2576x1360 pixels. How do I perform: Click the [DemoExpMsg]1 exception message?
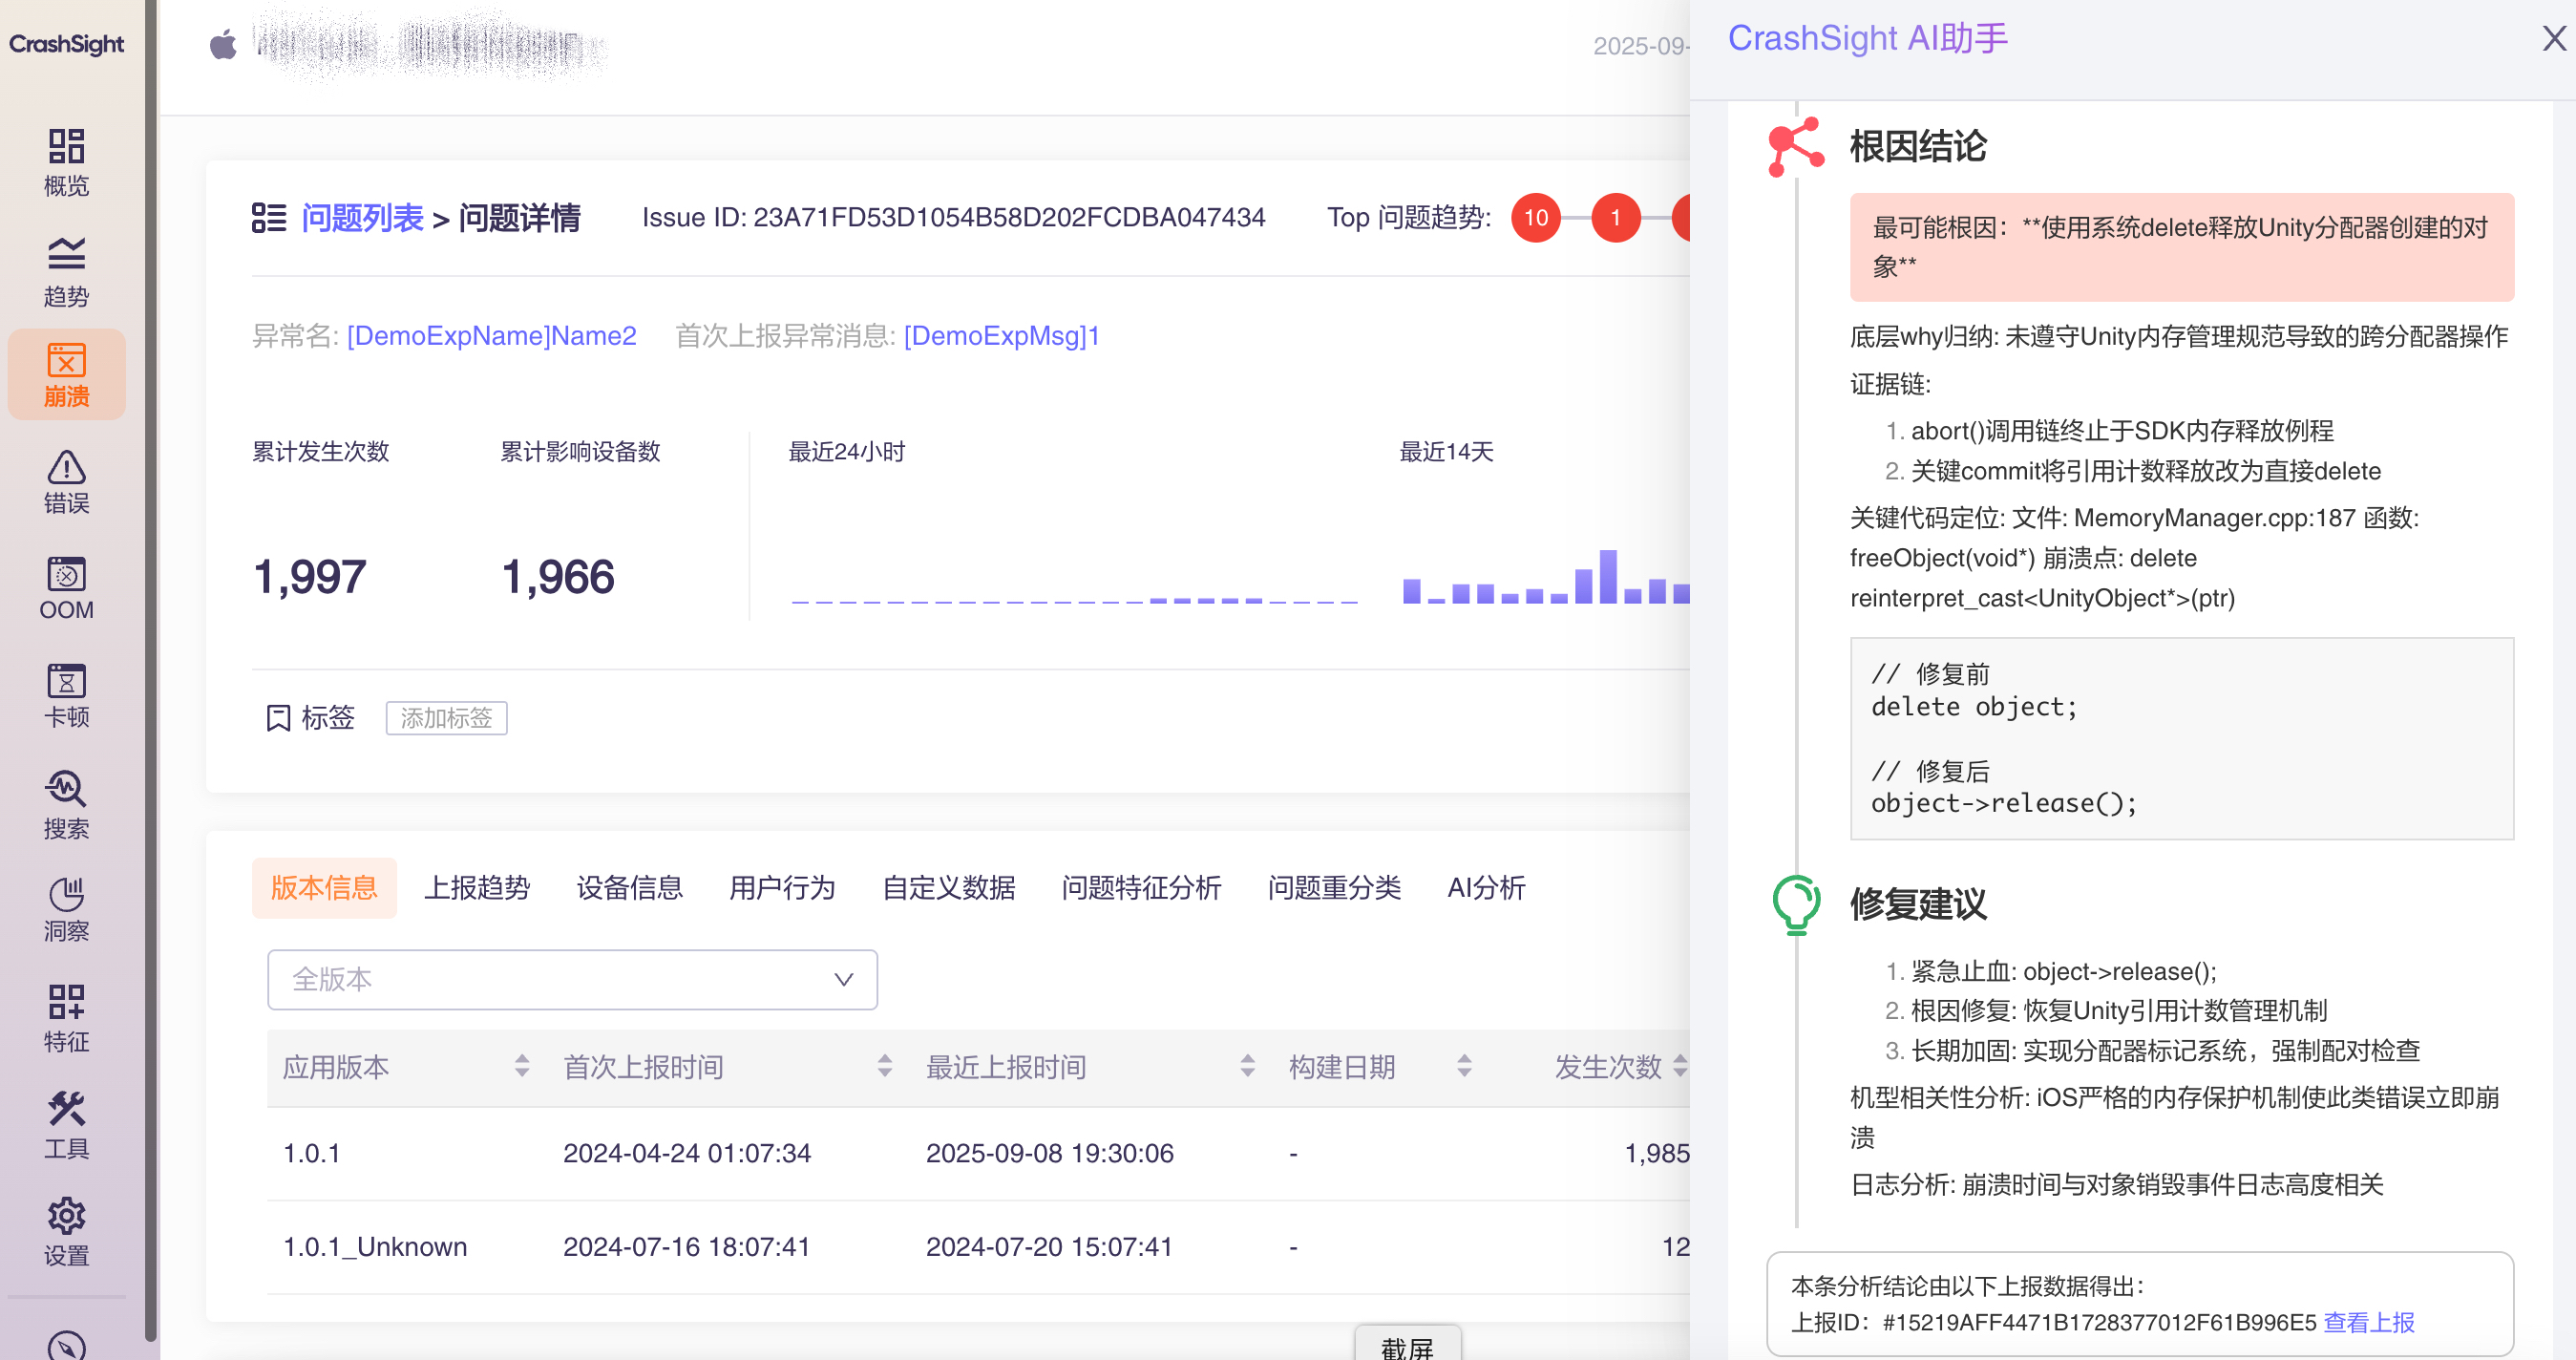click(1001, 336)
